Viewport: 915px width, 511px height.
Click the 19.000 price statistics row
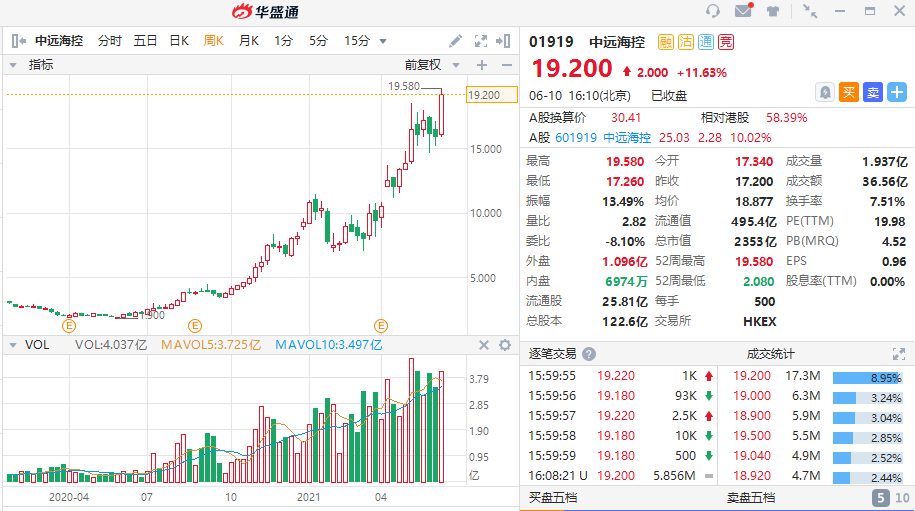(x=818, y=396)
